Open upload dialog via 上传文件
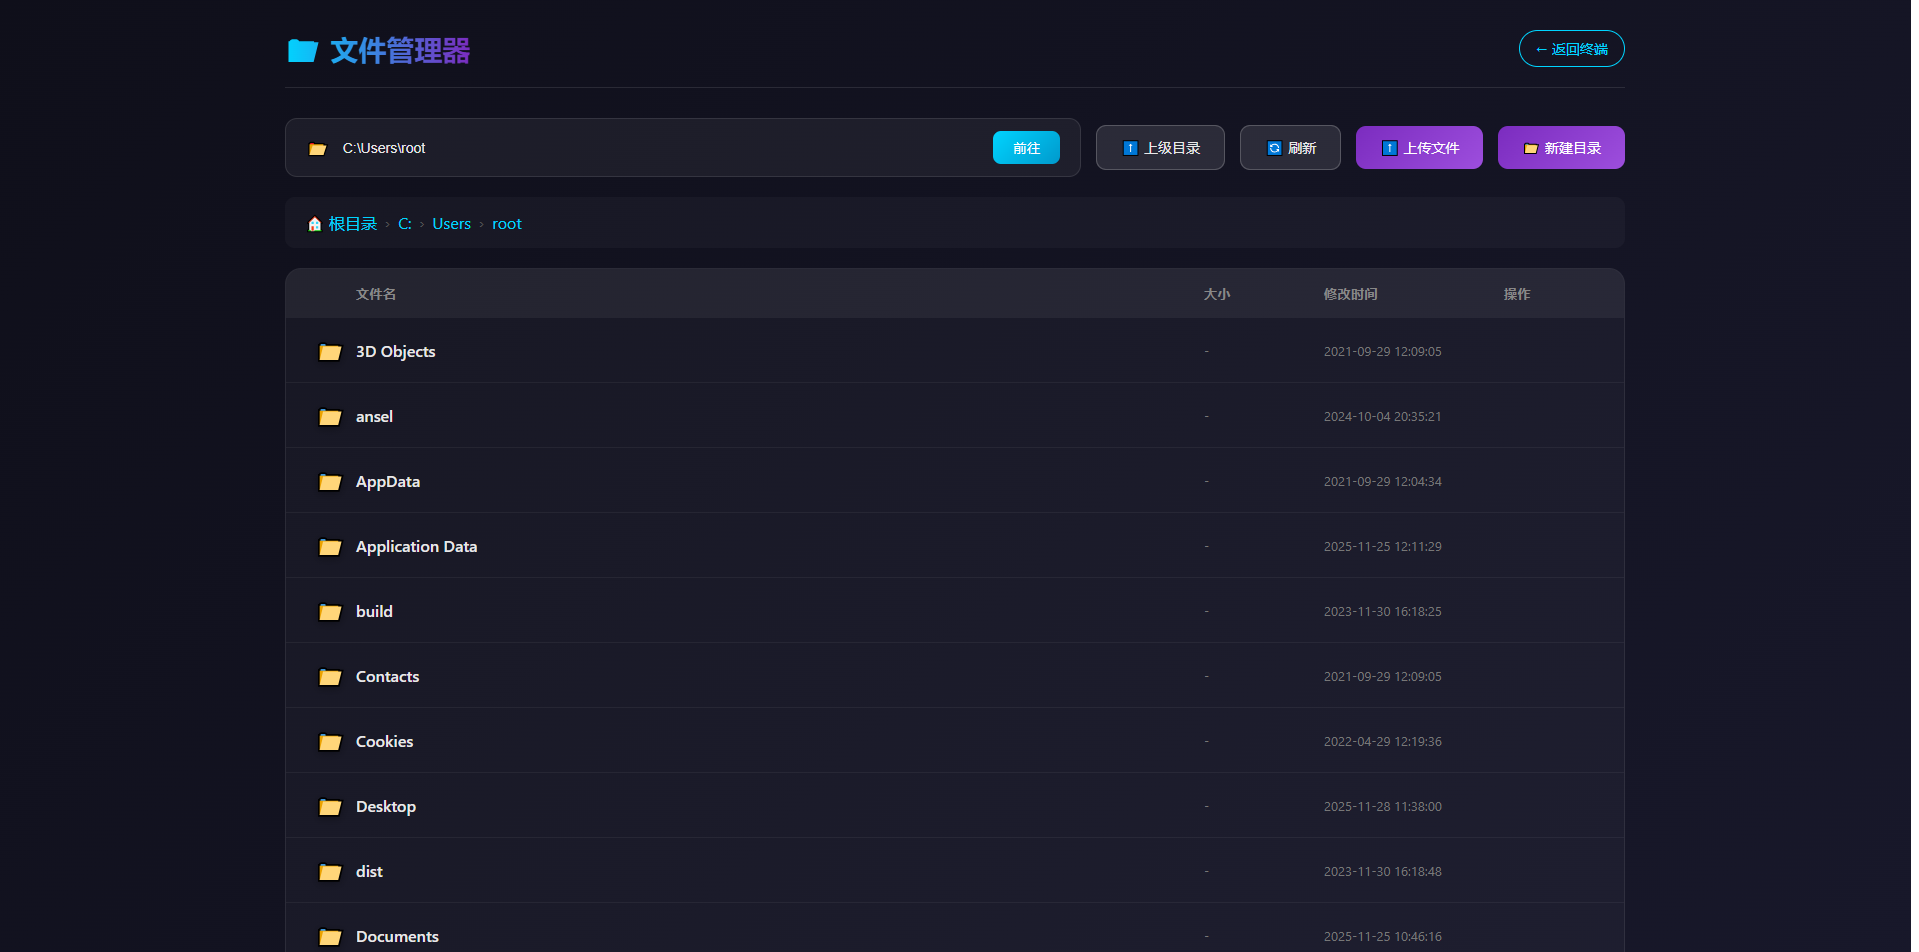The height and width of the screenshot is (952, 1919). (1419, 148)
